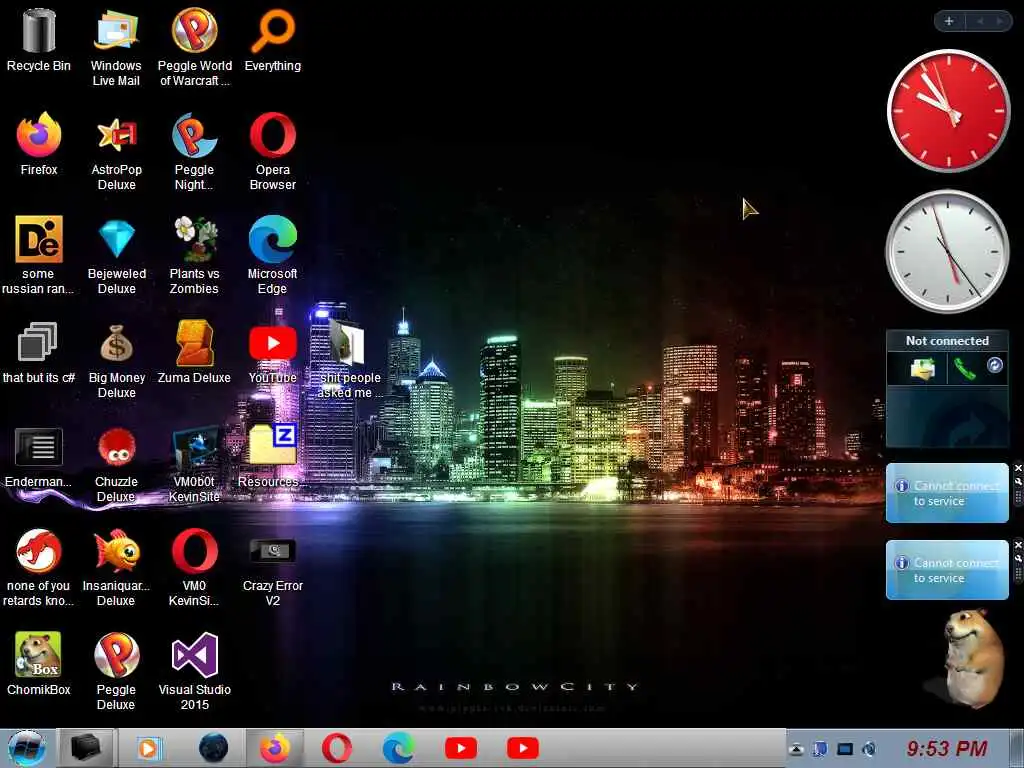The image size is (1024, 768).
Task: Open the Resources zip folder icon
Action: click(x=273, y=456)
